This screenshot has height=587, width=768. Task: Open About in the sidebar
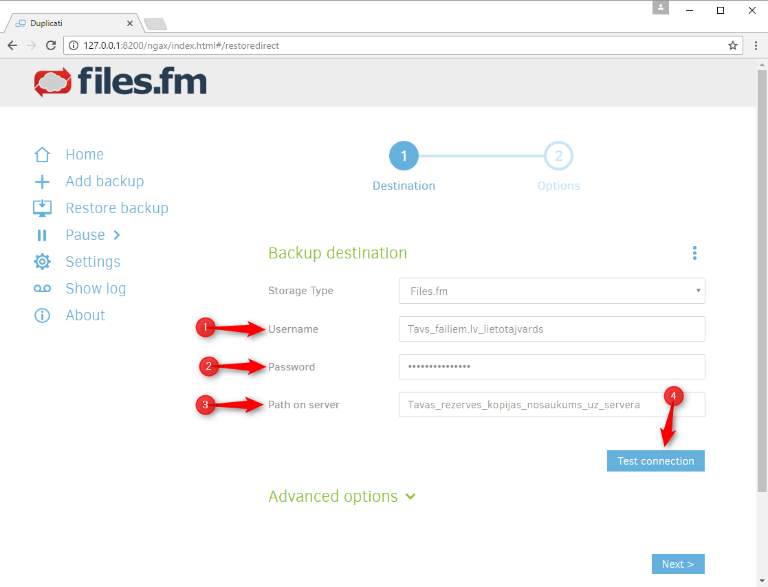(85, 315)
